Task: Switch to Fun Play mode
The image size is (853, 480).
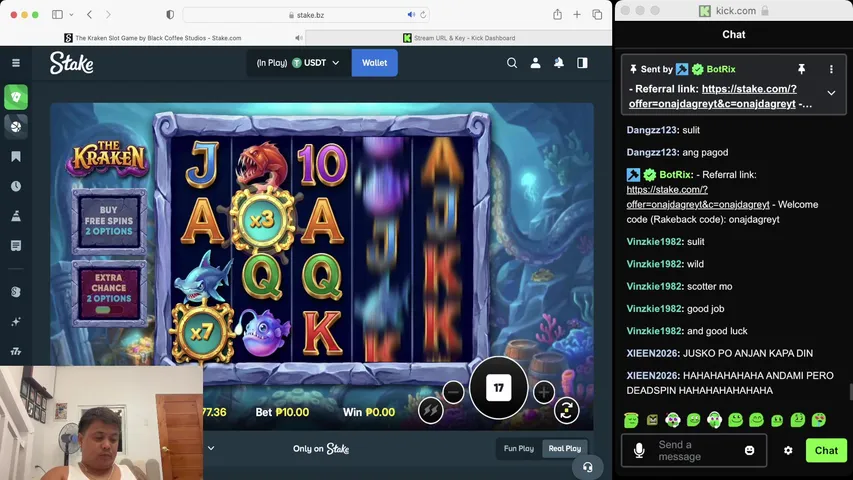Action: (x=518, y=448)
